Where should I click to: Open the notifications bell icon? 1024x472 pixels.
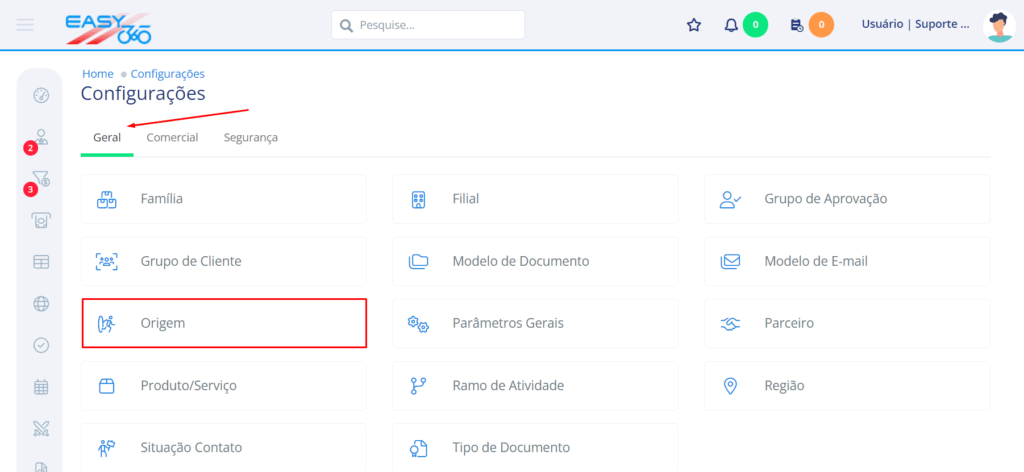click(731, 25)
